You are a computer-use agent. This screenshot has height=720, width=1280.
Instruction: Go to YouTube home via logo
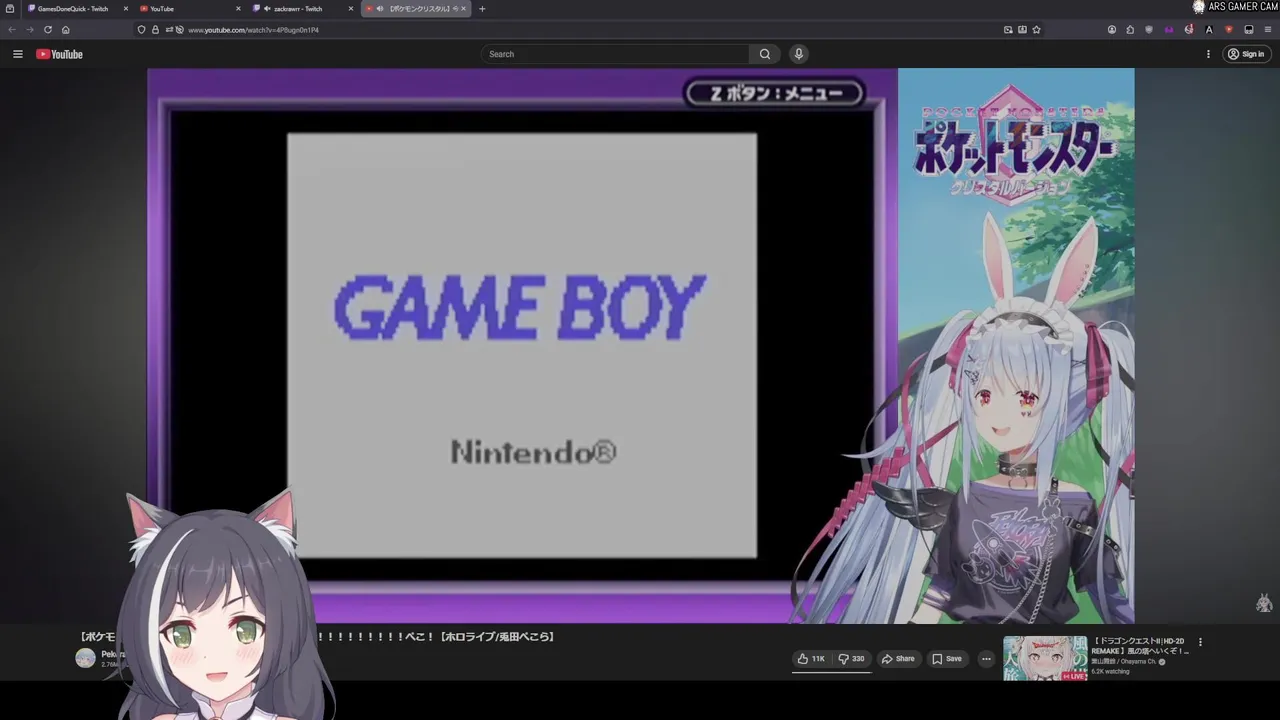(59, 54)
